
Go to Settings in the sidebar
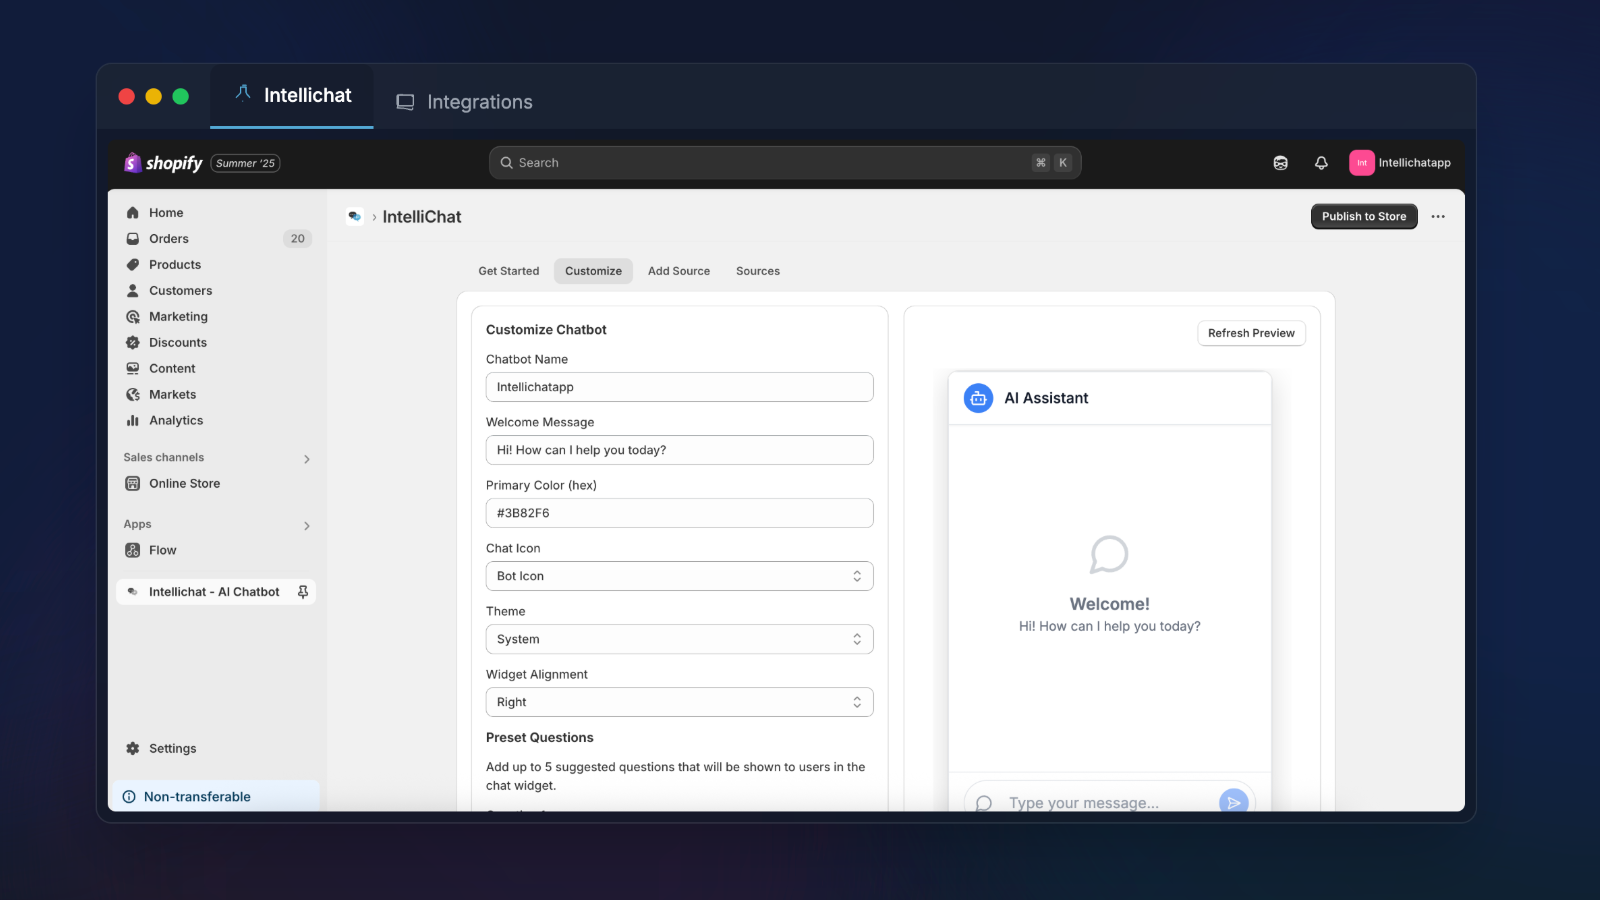click(x=172, y=749)
